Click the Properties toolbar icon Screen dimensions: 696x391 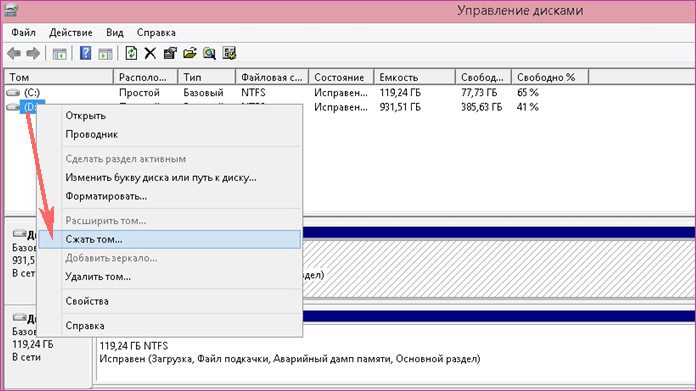[170, 54]
